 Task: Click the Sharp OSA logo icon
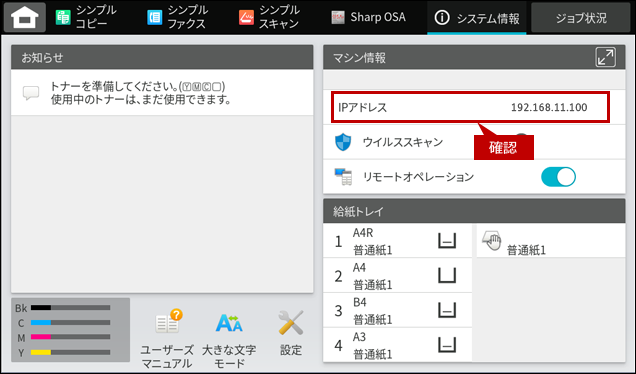tap(337, 17)
